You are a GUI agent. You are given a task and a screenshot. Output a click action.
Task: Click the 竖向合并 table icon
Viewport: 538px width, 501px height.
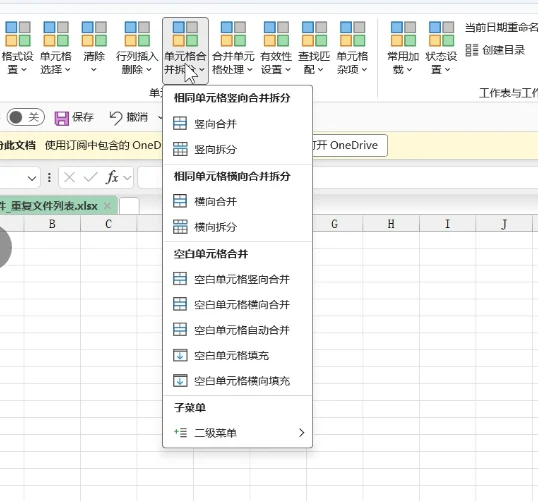point(180,124)
